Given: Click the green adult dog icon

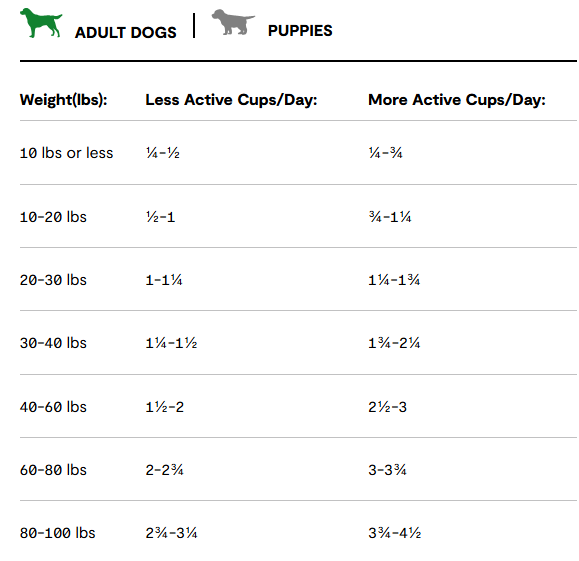Looking at the screenshot, I should 41,23.
